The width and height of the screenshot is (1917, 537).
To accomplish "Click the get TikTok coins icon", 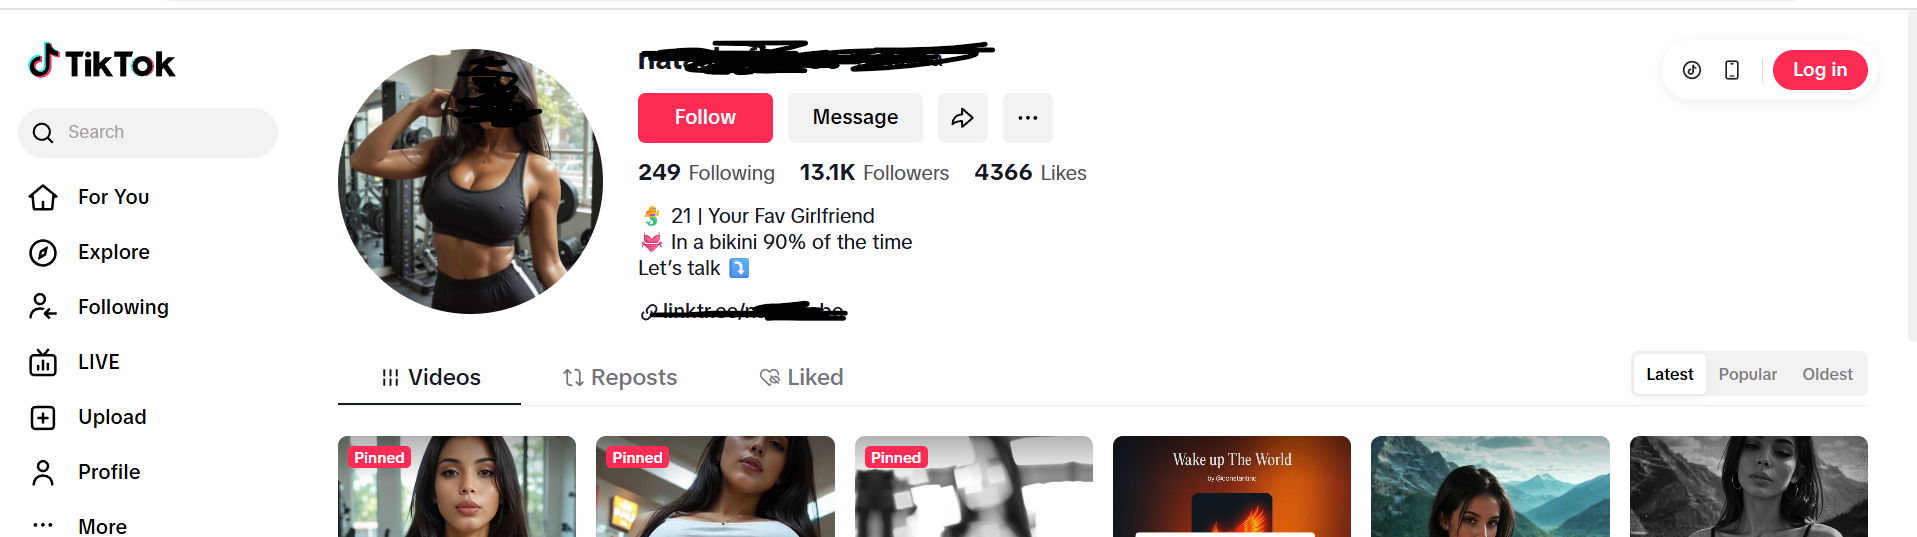I will click(x=1691, y=70).
